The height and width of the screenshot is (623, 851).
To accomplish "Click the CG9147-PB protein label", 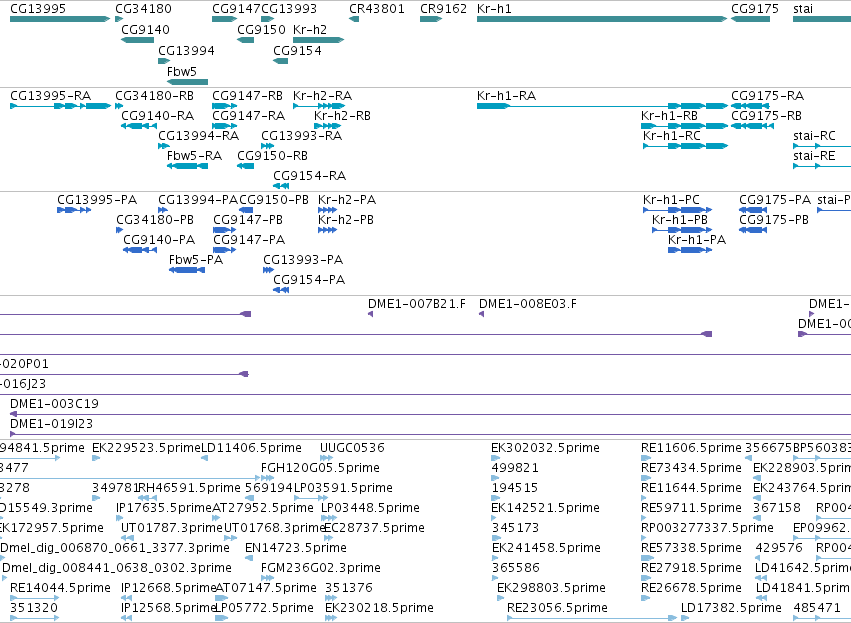I will coord(248,220).
